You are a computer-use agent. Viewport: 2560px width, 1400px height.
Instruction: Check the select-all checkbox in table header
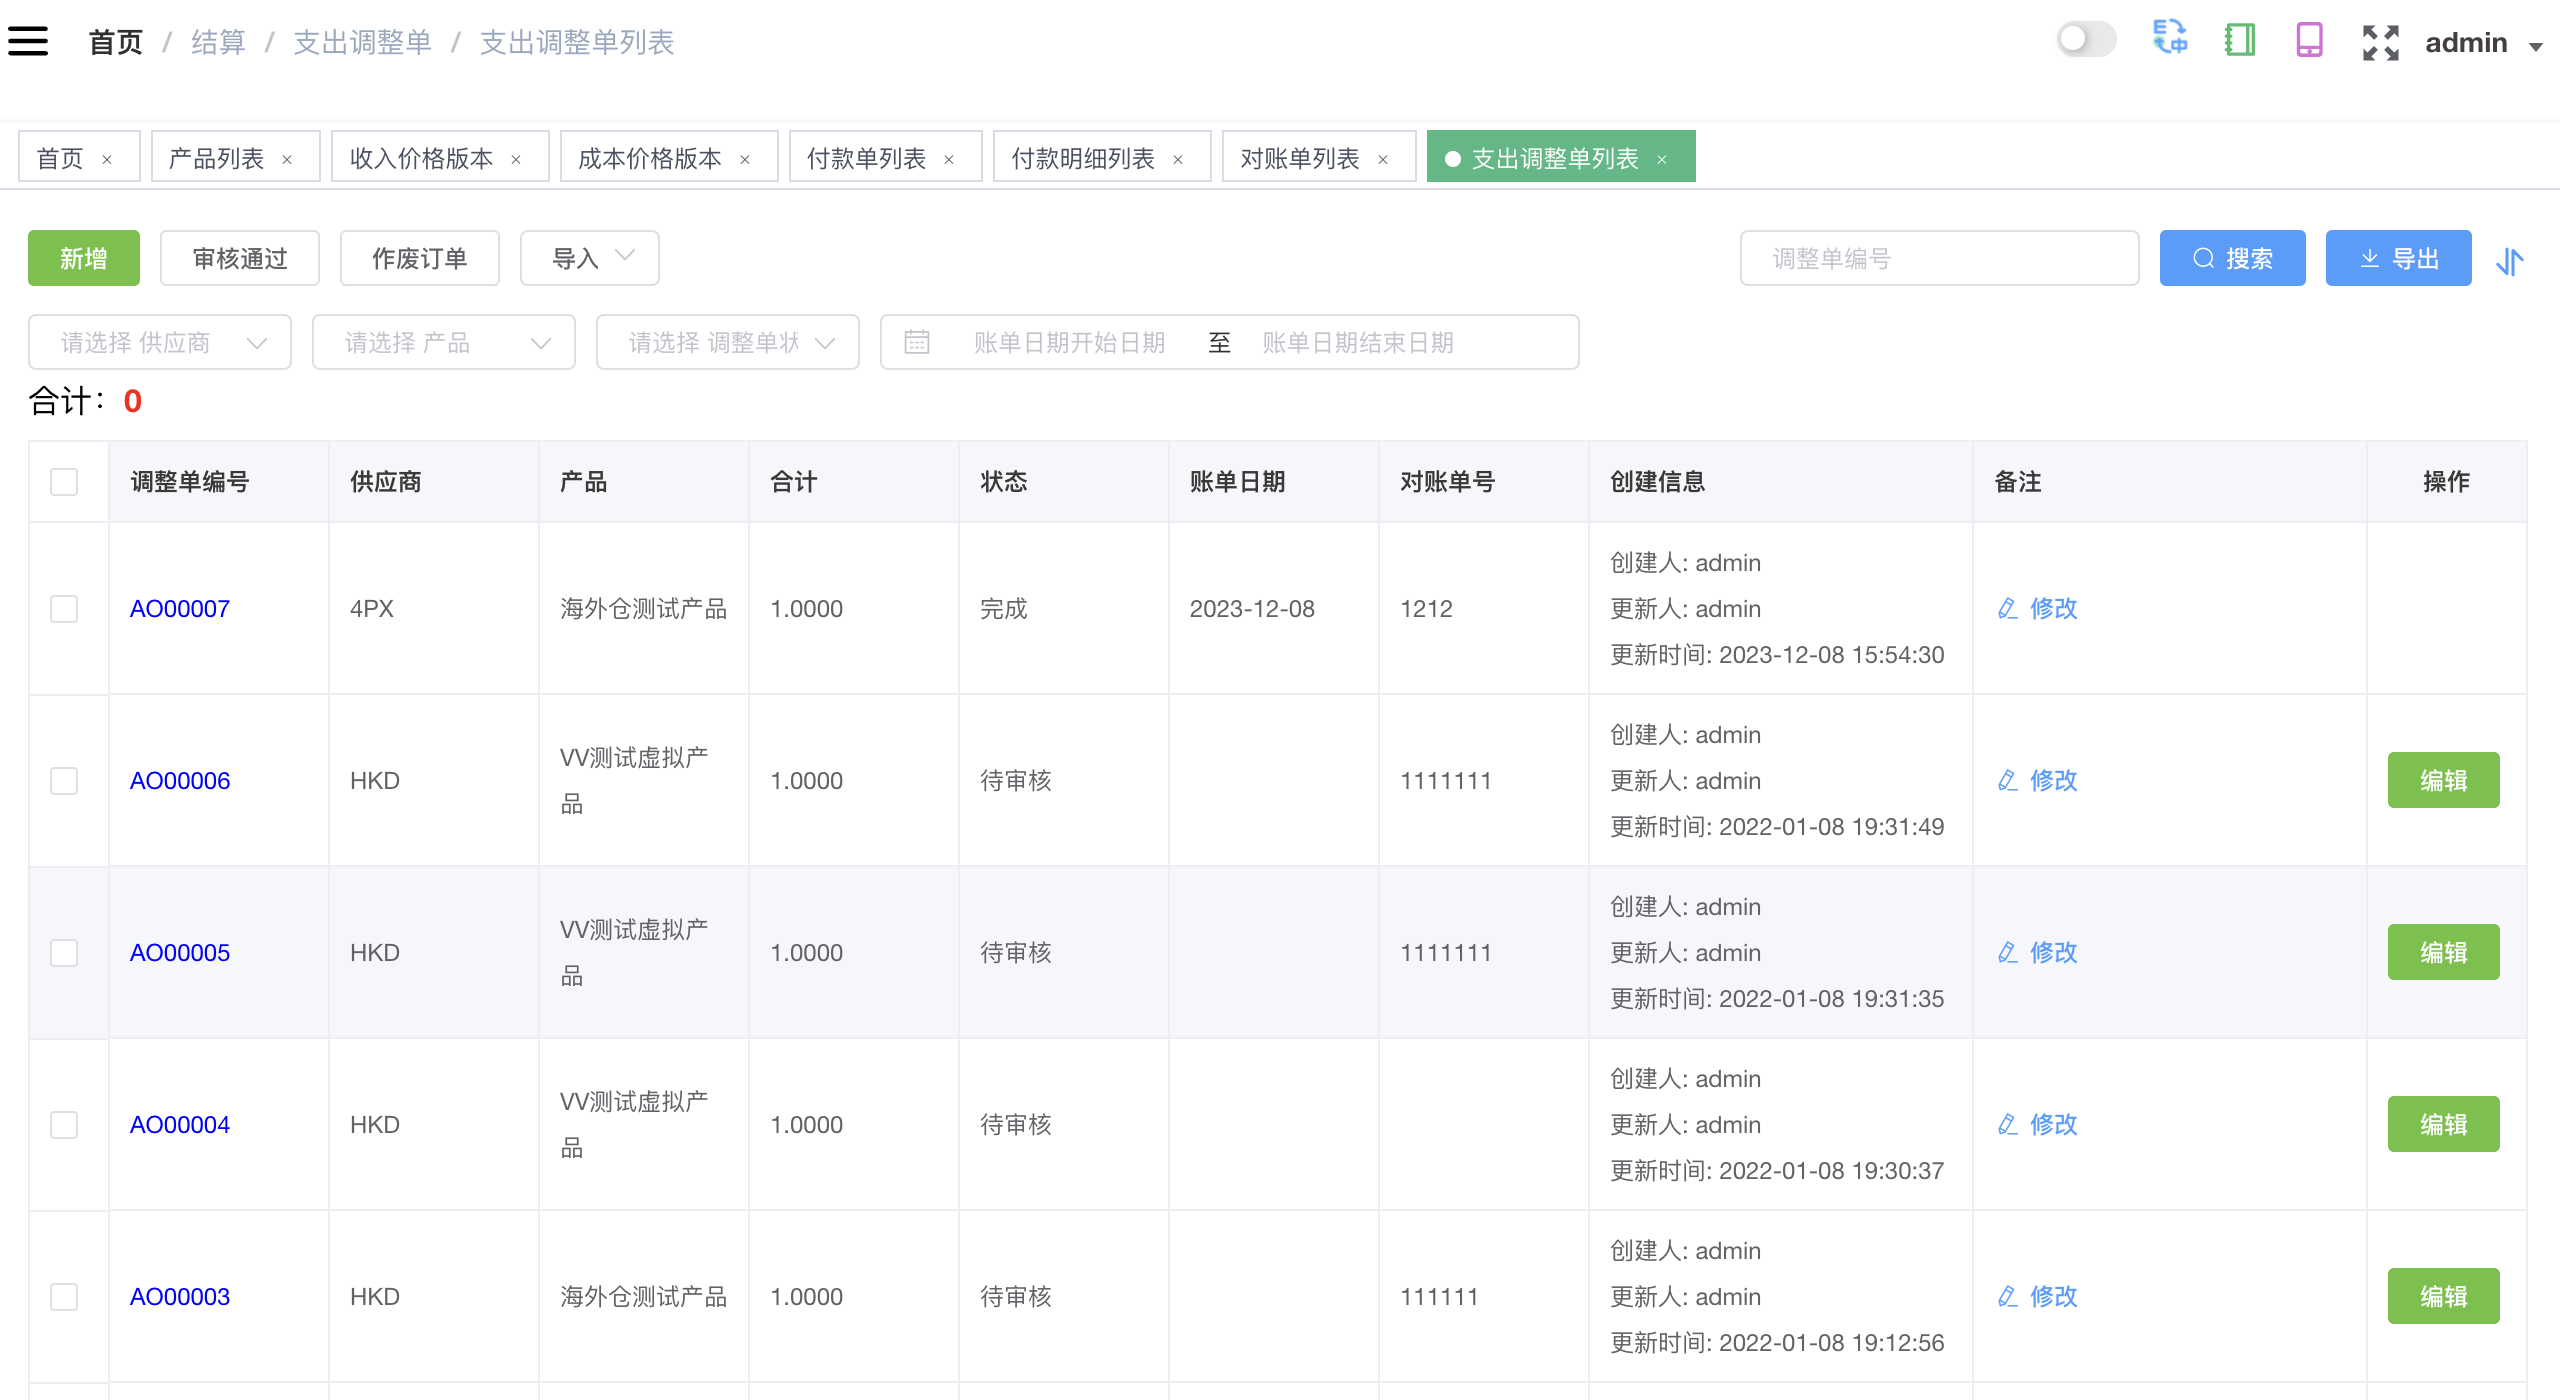click(64, 482)
